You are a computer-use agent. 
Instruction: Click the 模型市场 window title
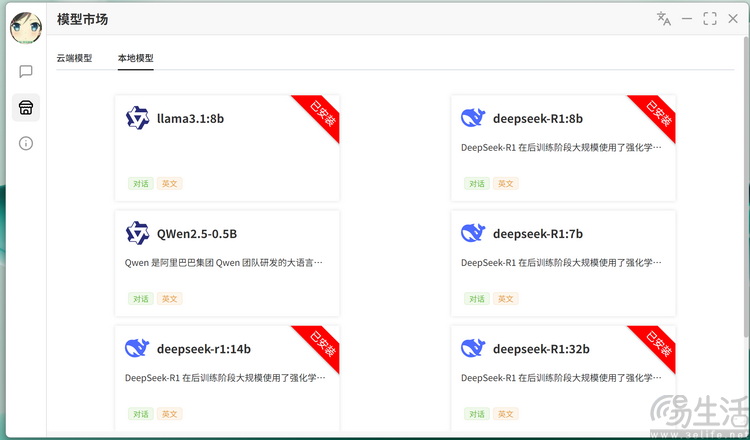tap(82, 19)
